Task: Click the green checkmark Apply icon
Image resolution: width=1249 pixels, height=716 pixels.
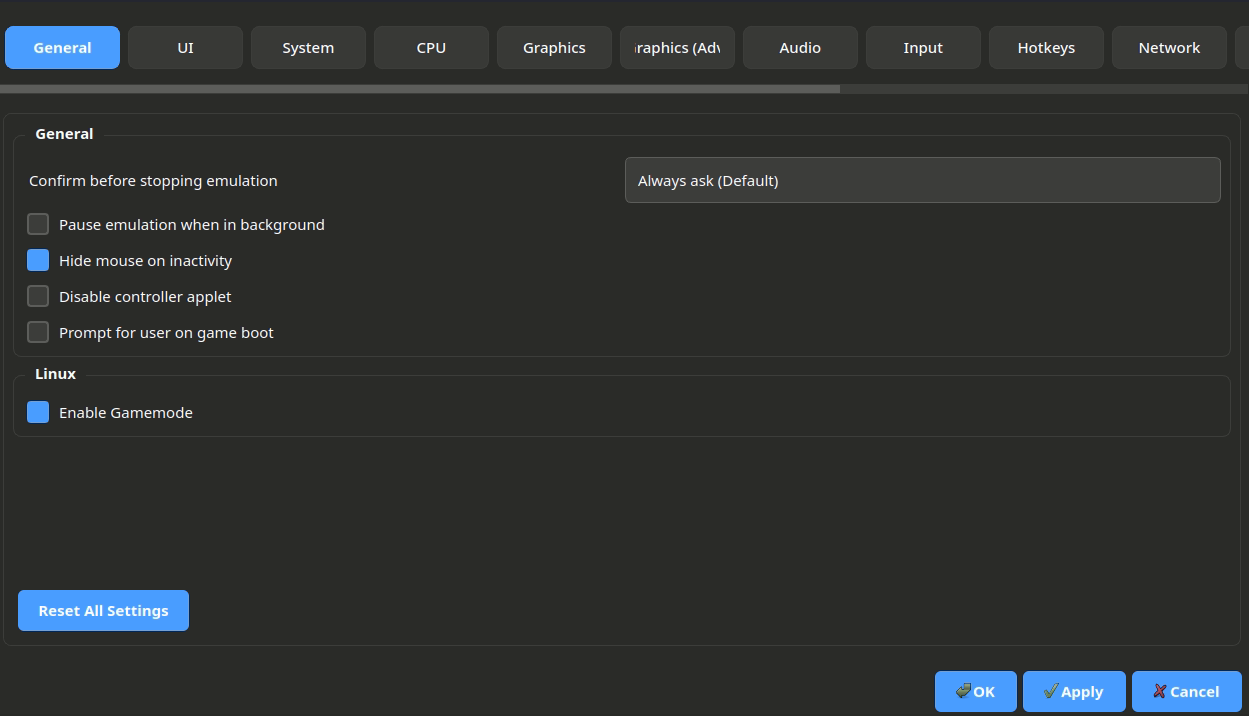Action: pos(1050,691)
